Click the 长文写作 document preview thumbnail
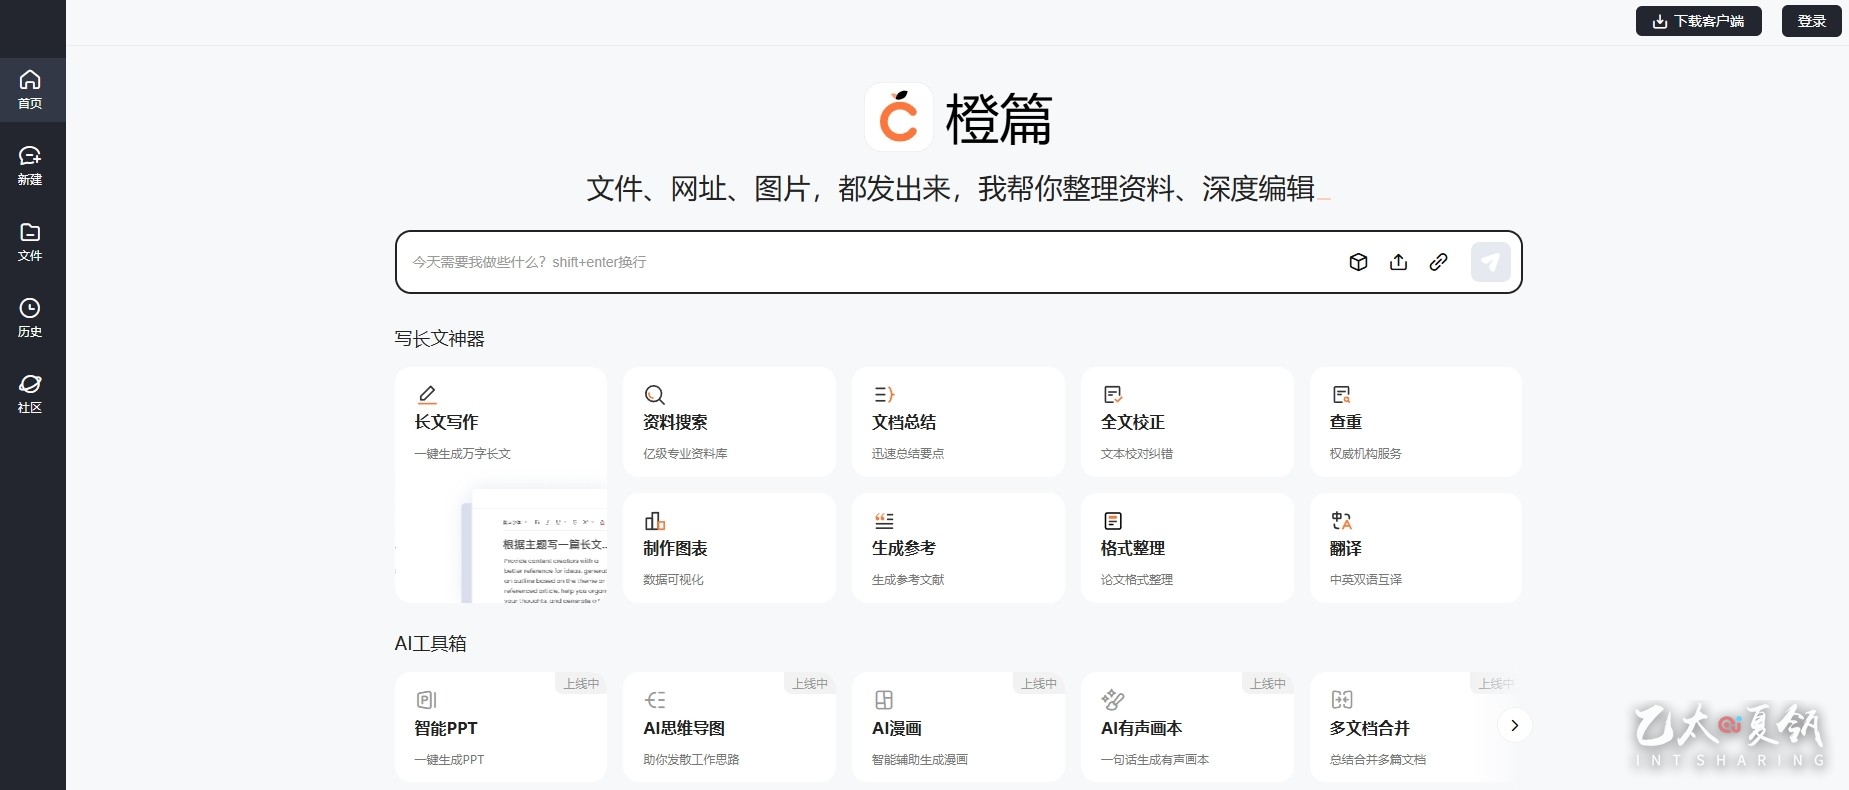 [x=534, y=546]
